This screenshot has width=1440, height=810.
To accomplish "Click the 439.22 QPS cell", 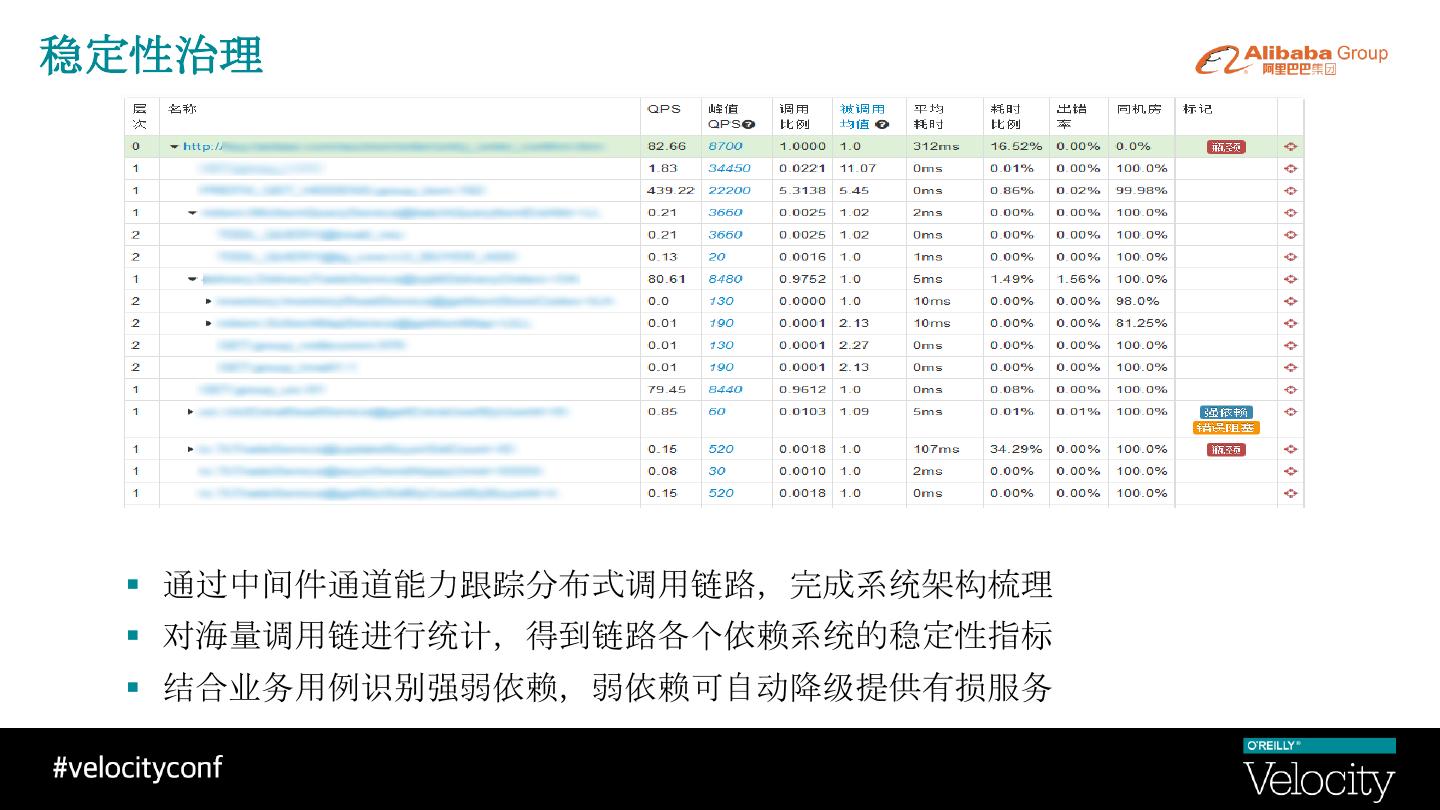I will [x=671, y=191].
